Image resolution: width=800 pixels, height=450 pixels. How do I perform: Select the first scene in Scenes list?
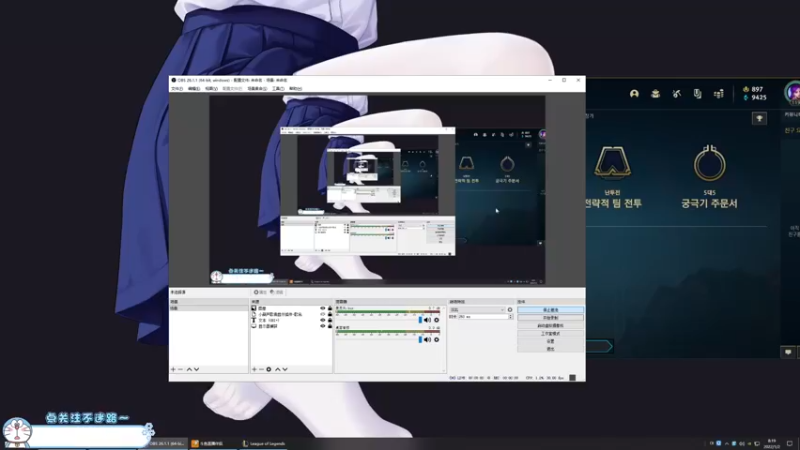(x=209, y=308)
